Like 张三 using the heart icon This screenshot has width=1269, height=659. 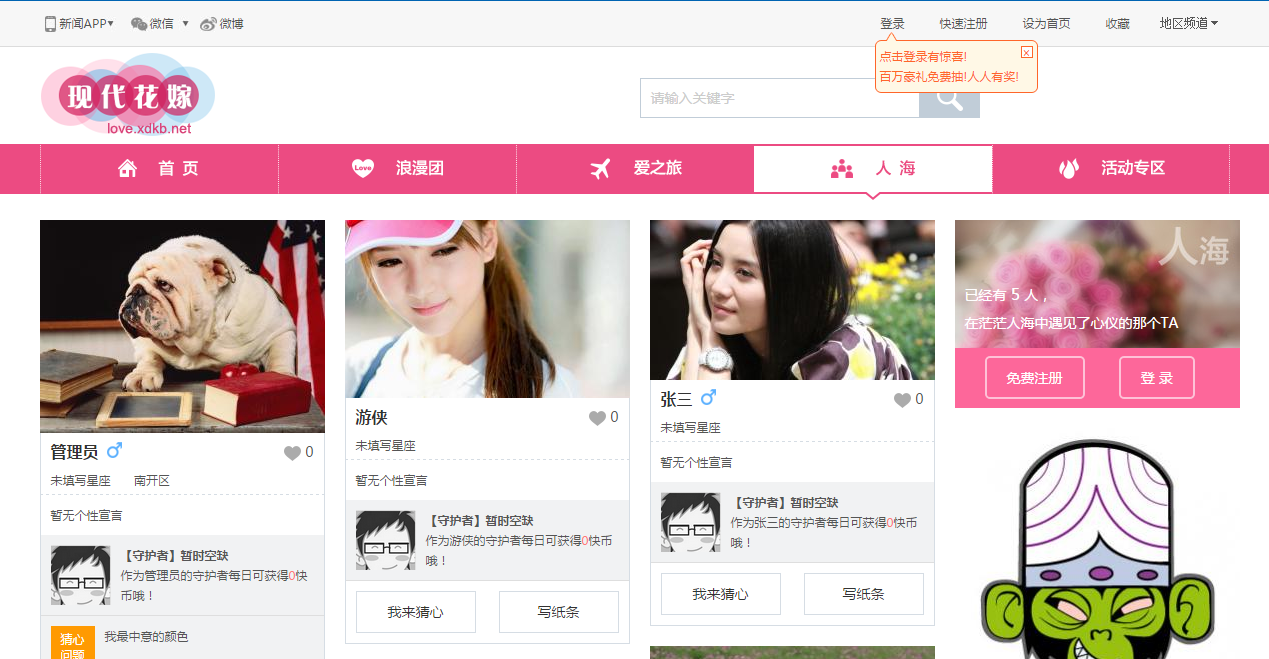point(902,400)
